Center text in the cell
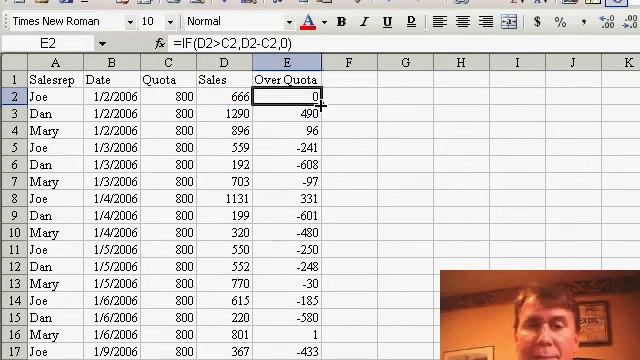The width and height of the screenshot is (640, 360). [462, 22]
